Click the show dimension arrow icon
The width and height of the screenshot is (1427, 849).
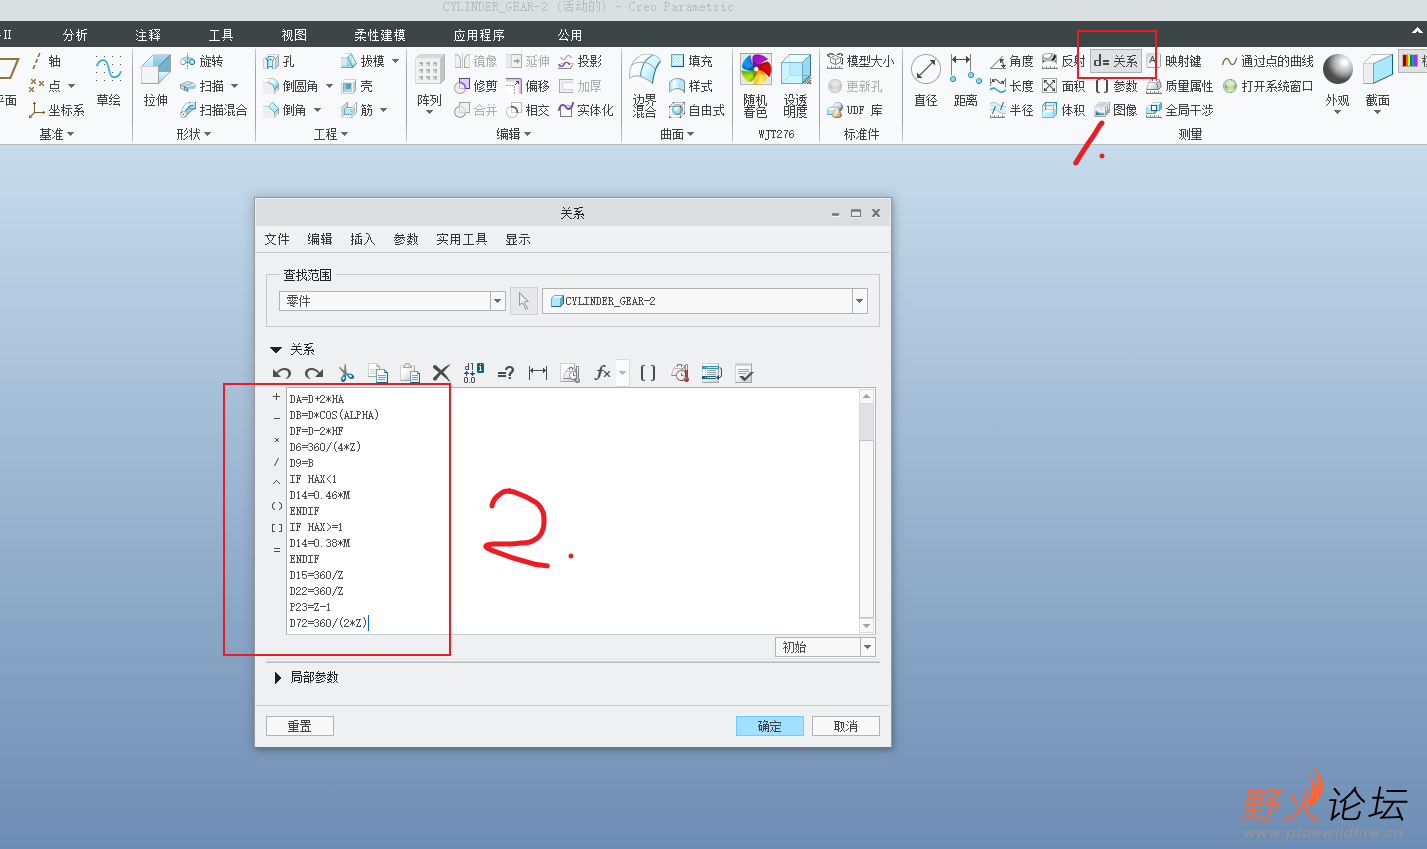point(538,373)
